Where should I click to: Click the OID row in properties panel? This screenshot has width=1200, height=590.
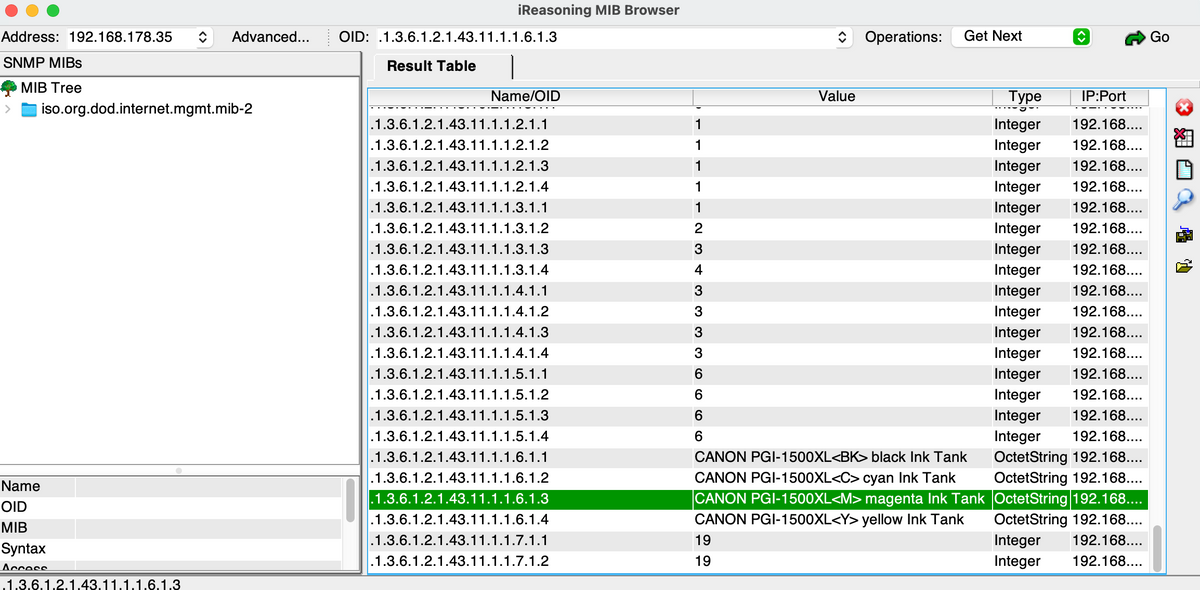(x=172, y=507)
